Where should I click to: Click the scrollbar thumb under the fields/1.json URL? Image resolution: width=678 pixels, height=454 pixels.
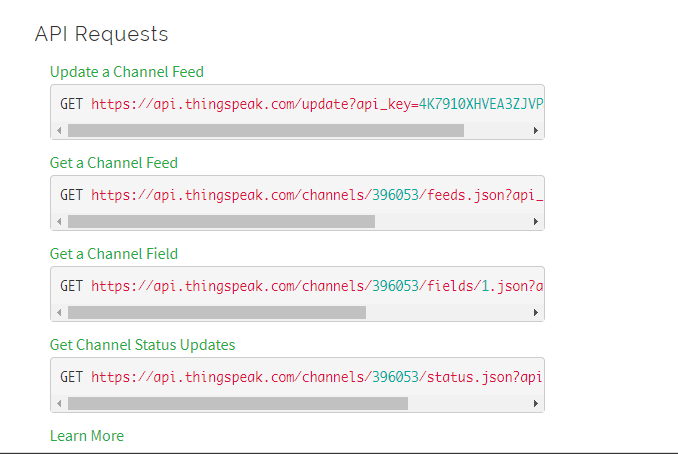pos(217,313)
